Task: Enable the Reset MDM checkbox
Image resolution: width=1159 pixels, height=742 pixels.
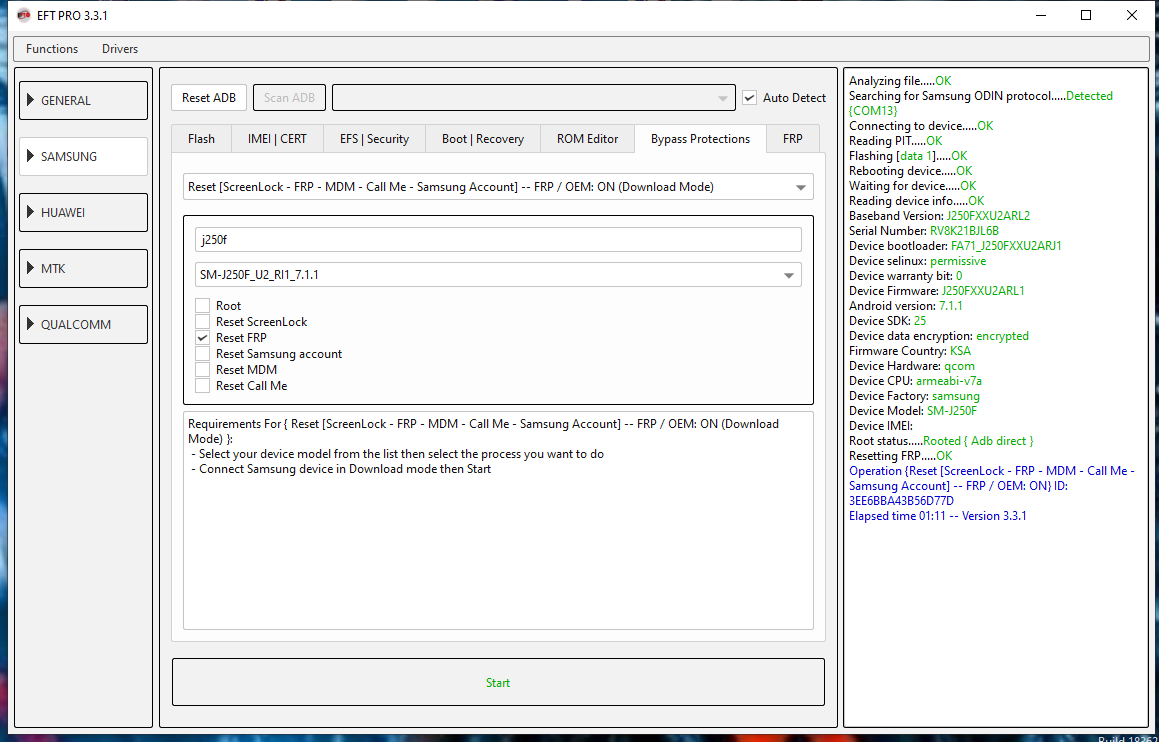Action: 203,370
